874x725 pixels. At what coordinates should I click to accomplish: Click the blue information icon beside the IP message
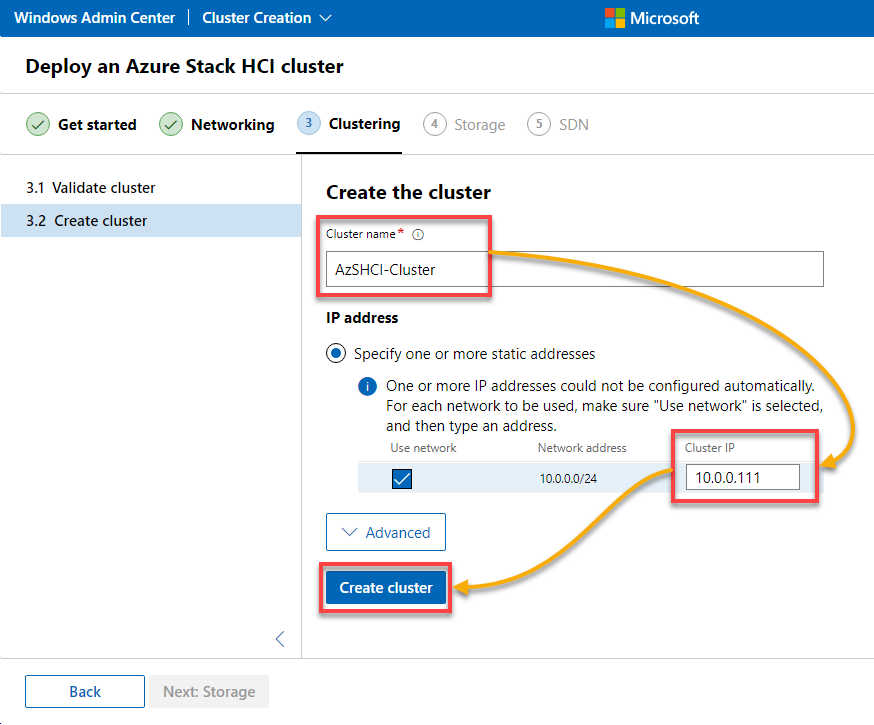coord(367,386)
